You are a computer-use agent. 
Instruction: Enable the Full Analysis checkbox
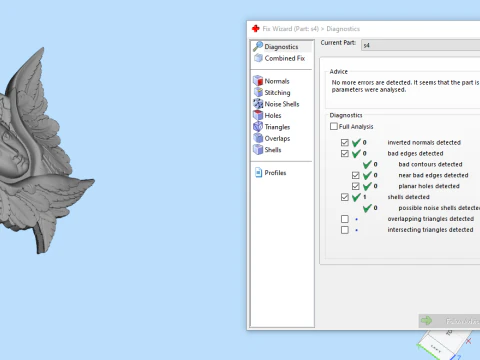[x=334, y=126]
